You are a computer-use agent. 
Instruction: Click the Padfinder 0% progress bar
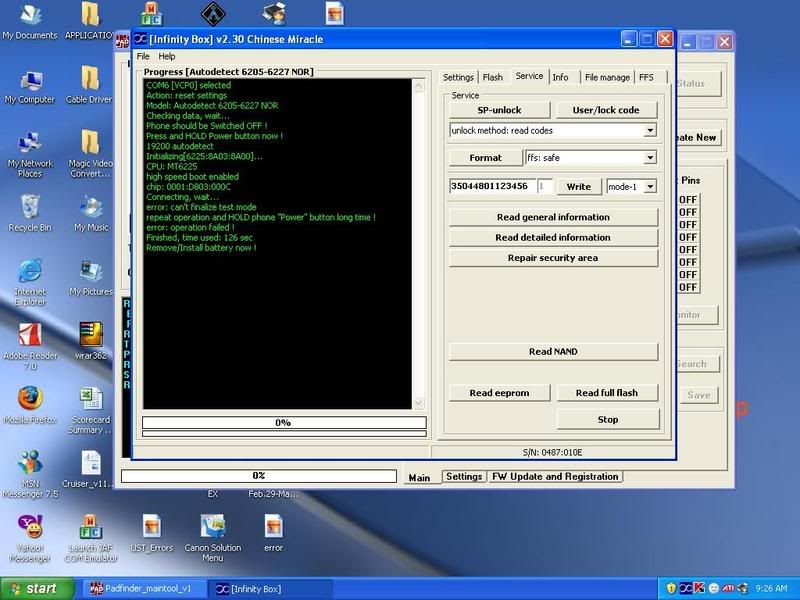point(259,476)
